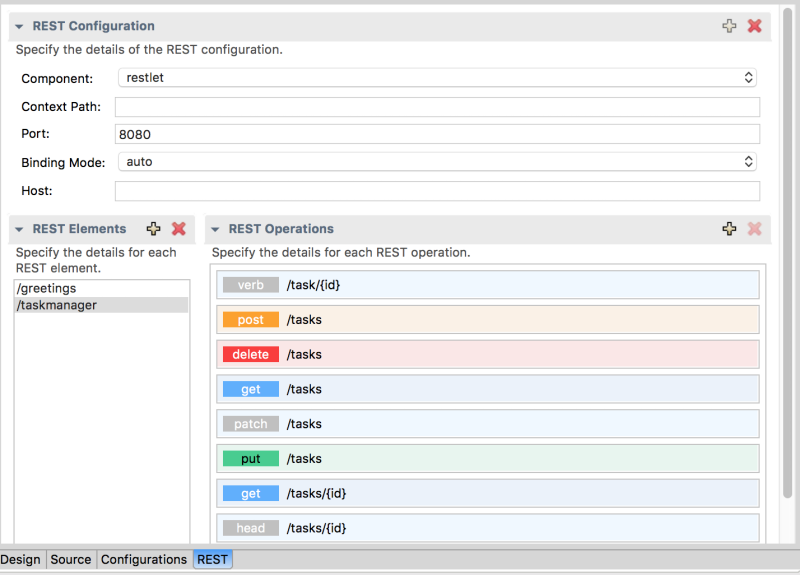Open the Component dropdown showing restlet
This screenshot has height=575, width=800.
click(437, 77)
